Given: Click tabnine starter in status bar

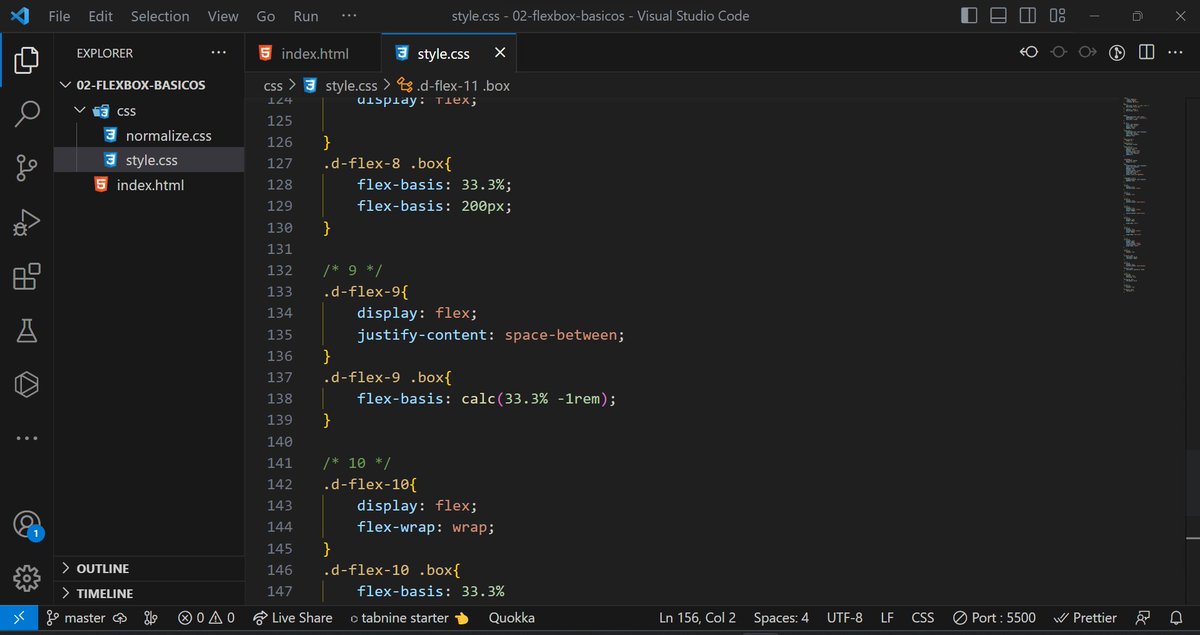Looking at the screenshot, I should (409, 618).
